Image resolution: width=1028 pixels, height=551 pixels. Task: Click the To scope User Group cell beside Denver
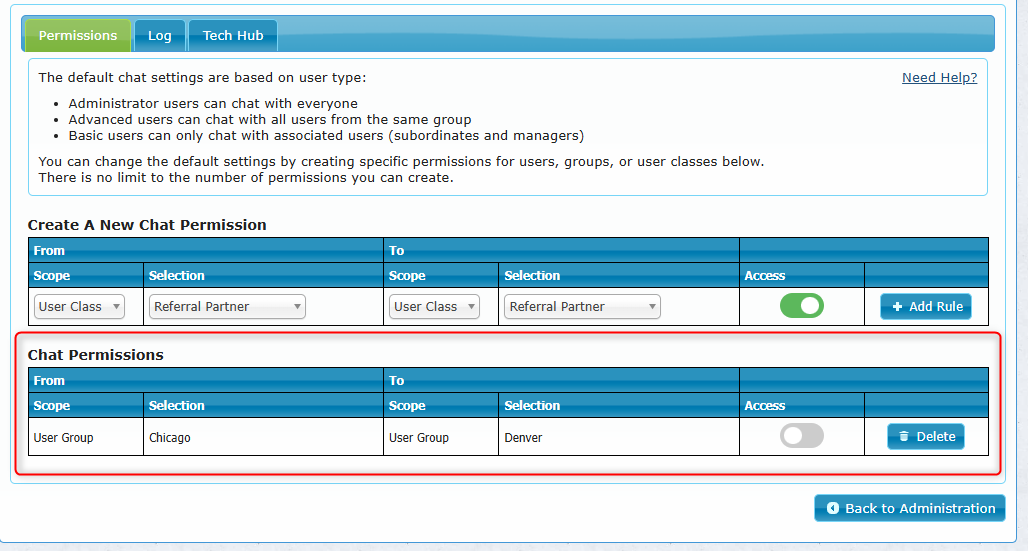(x=418, y=438)
